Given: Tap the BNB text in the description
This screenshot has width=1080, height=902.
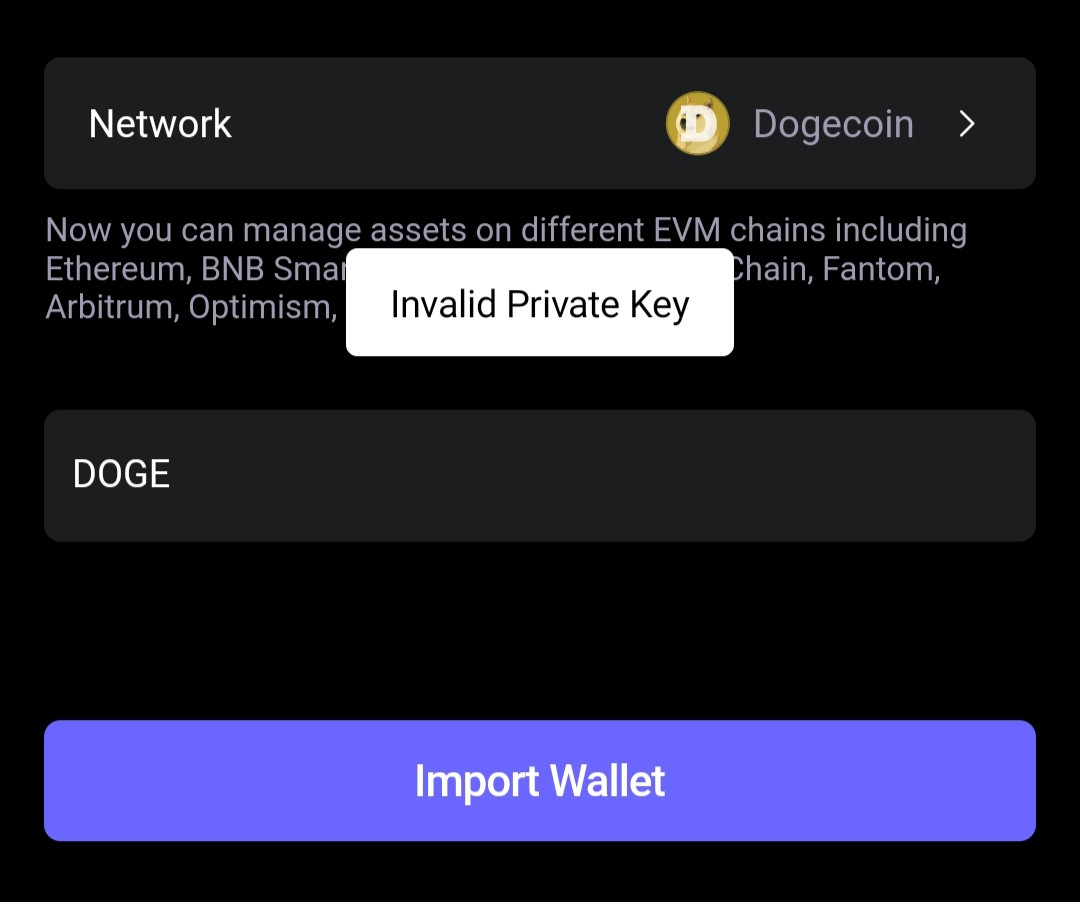Looking at the screenshot, I should tap(233, 269).
